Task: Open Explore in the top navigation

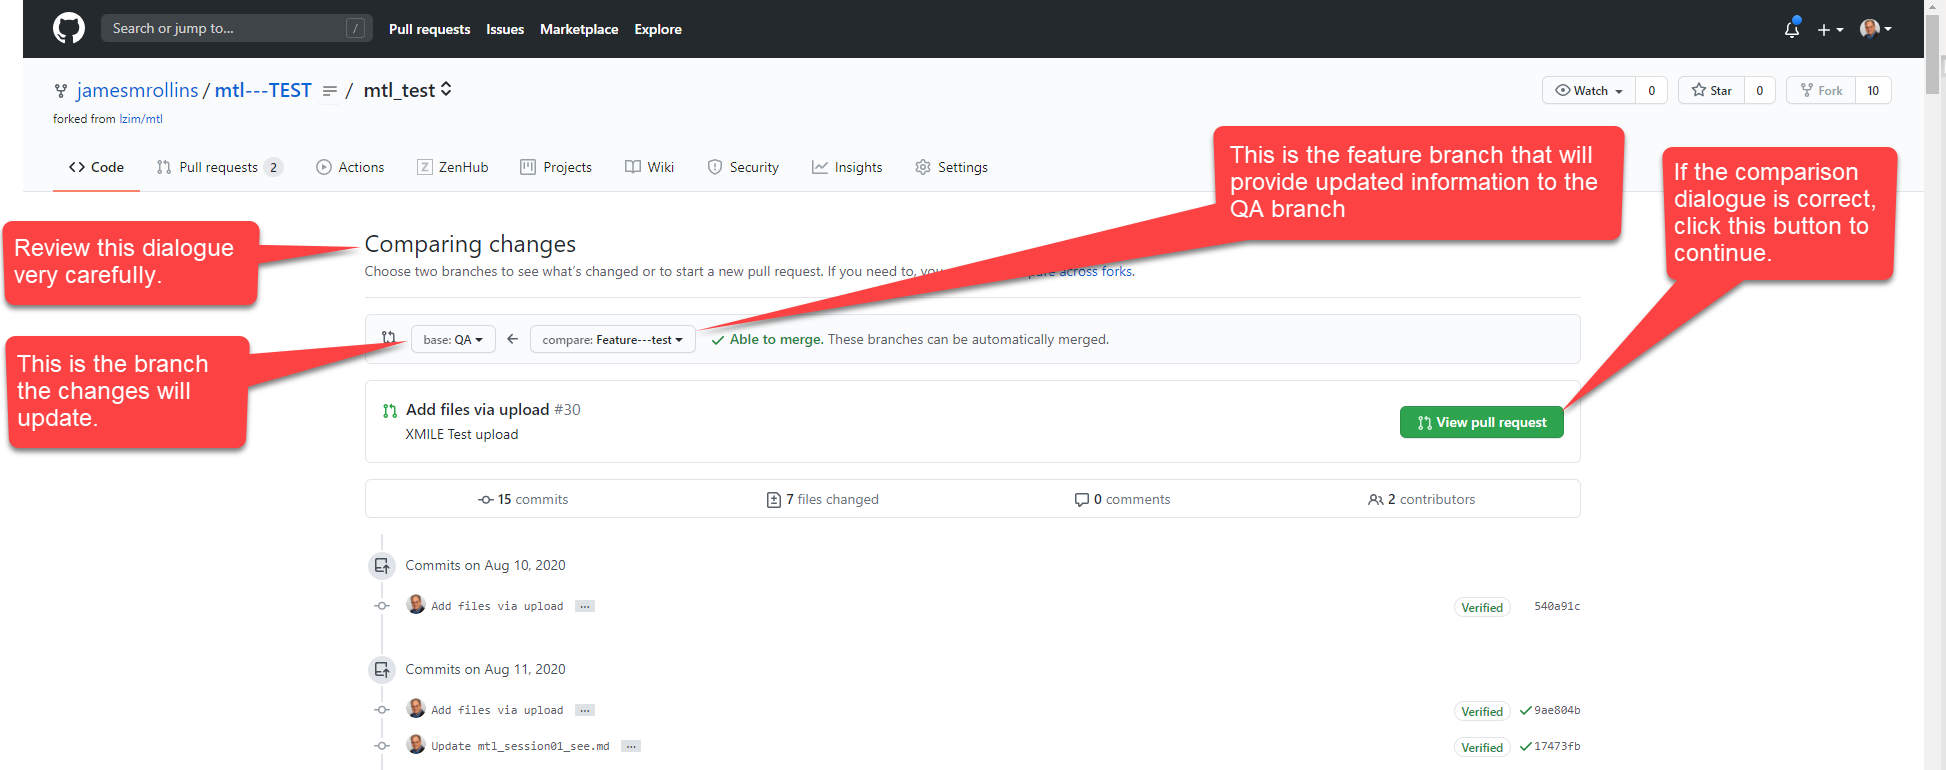Action: [658, 29]
